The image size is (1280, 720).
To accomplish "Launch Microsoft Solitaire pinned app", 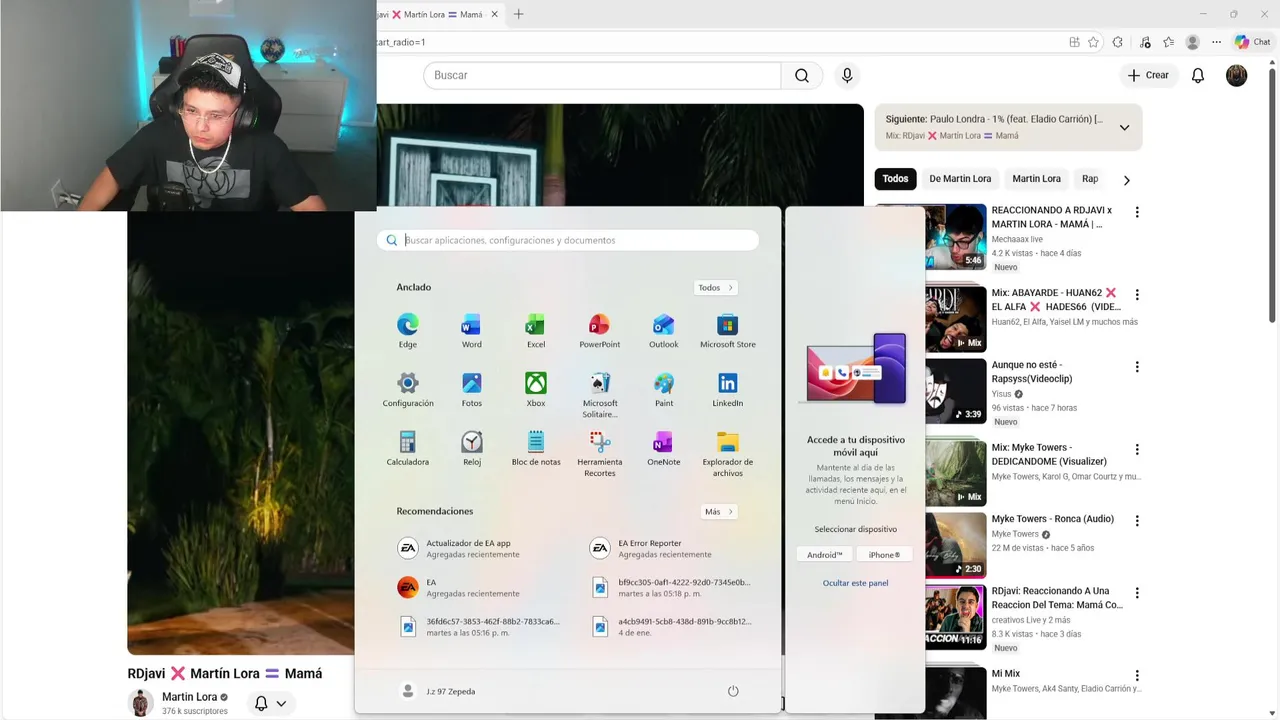I will pos(600,395).
